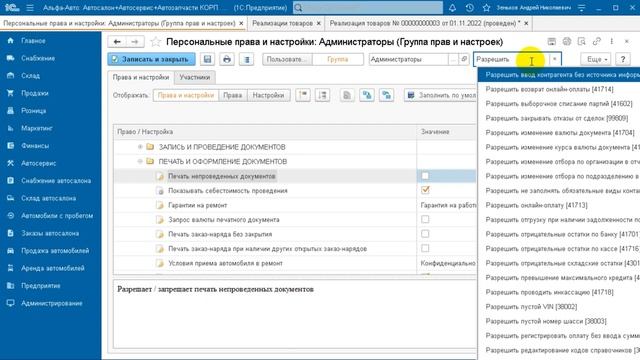The height and width of the screenshot is (360, 640).
Task: Click the sort hierarchy up icon
Action: click(303, 95)
